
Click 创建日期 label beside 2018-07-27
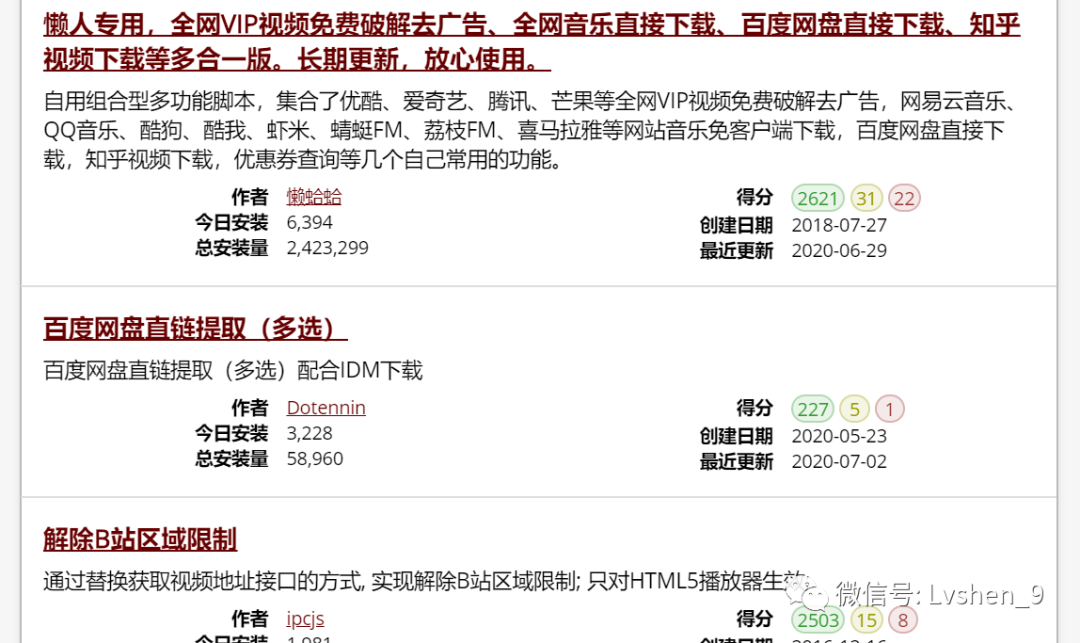click(736, 225)
